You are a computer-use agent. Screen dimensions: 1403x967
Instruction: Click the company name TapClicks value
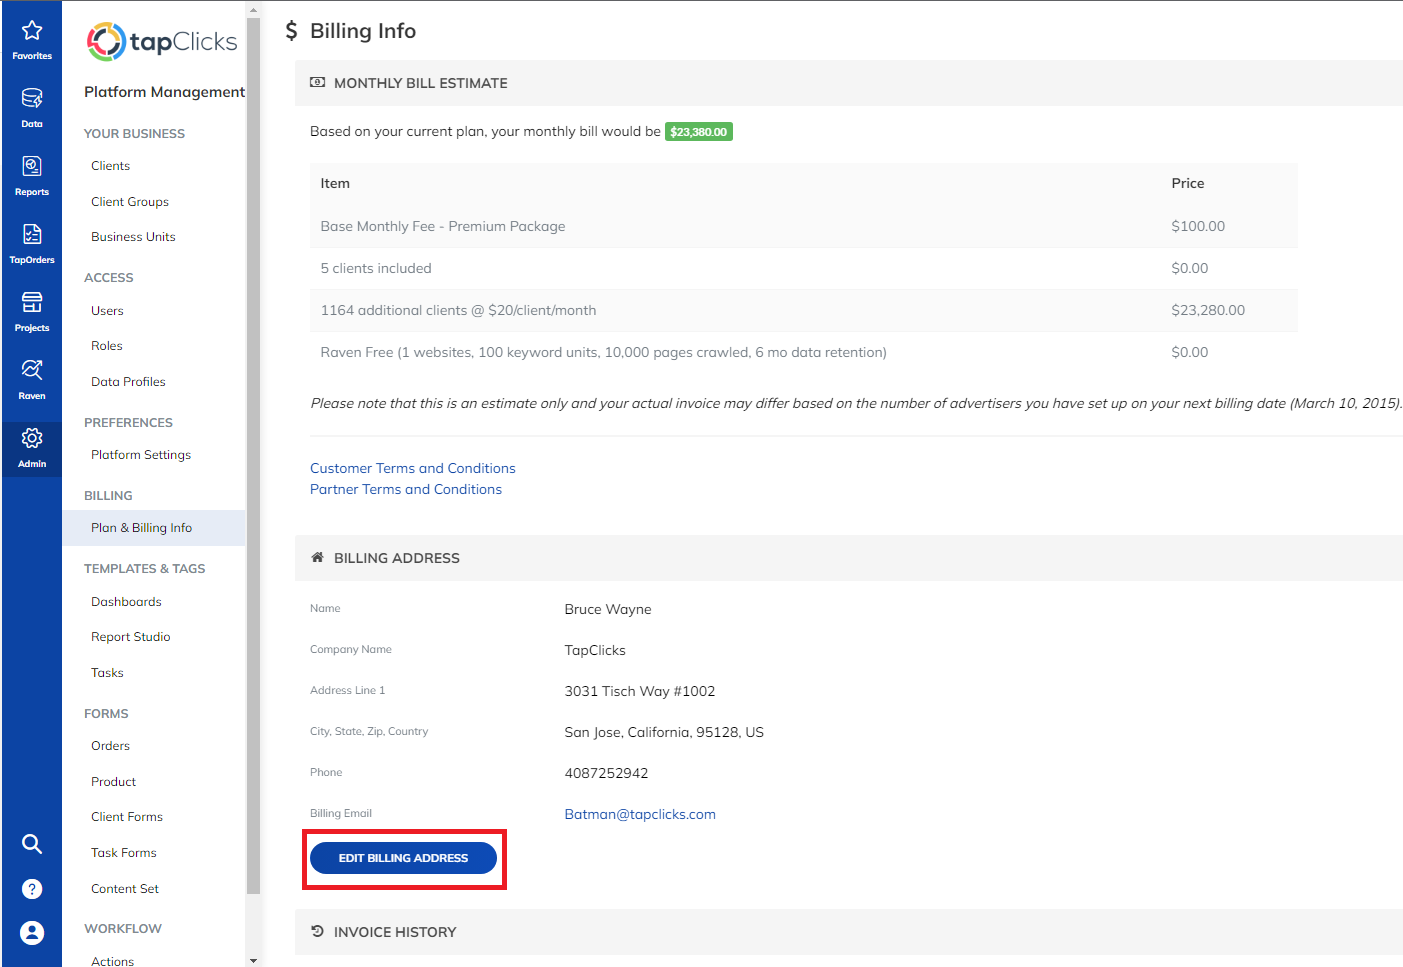(595, 650)
